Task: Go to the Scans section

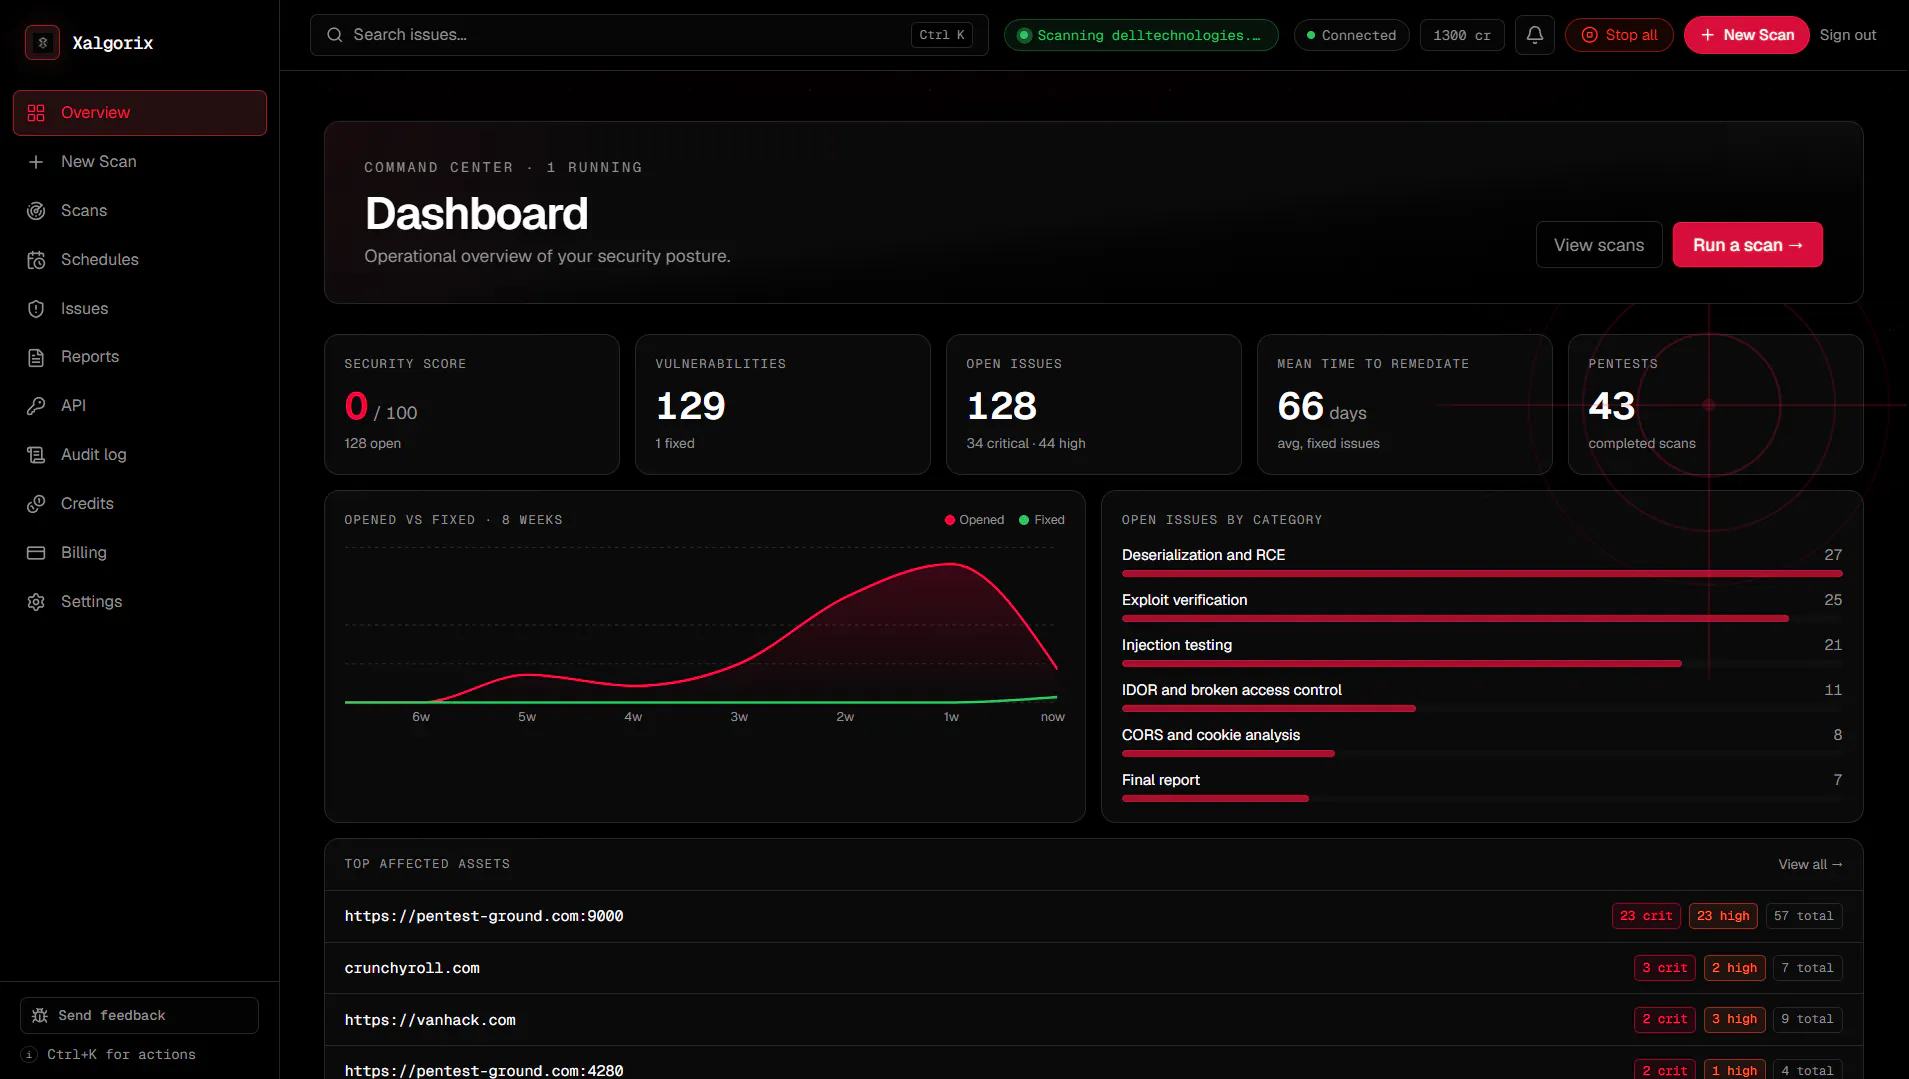Action: [x=140, y=211]
